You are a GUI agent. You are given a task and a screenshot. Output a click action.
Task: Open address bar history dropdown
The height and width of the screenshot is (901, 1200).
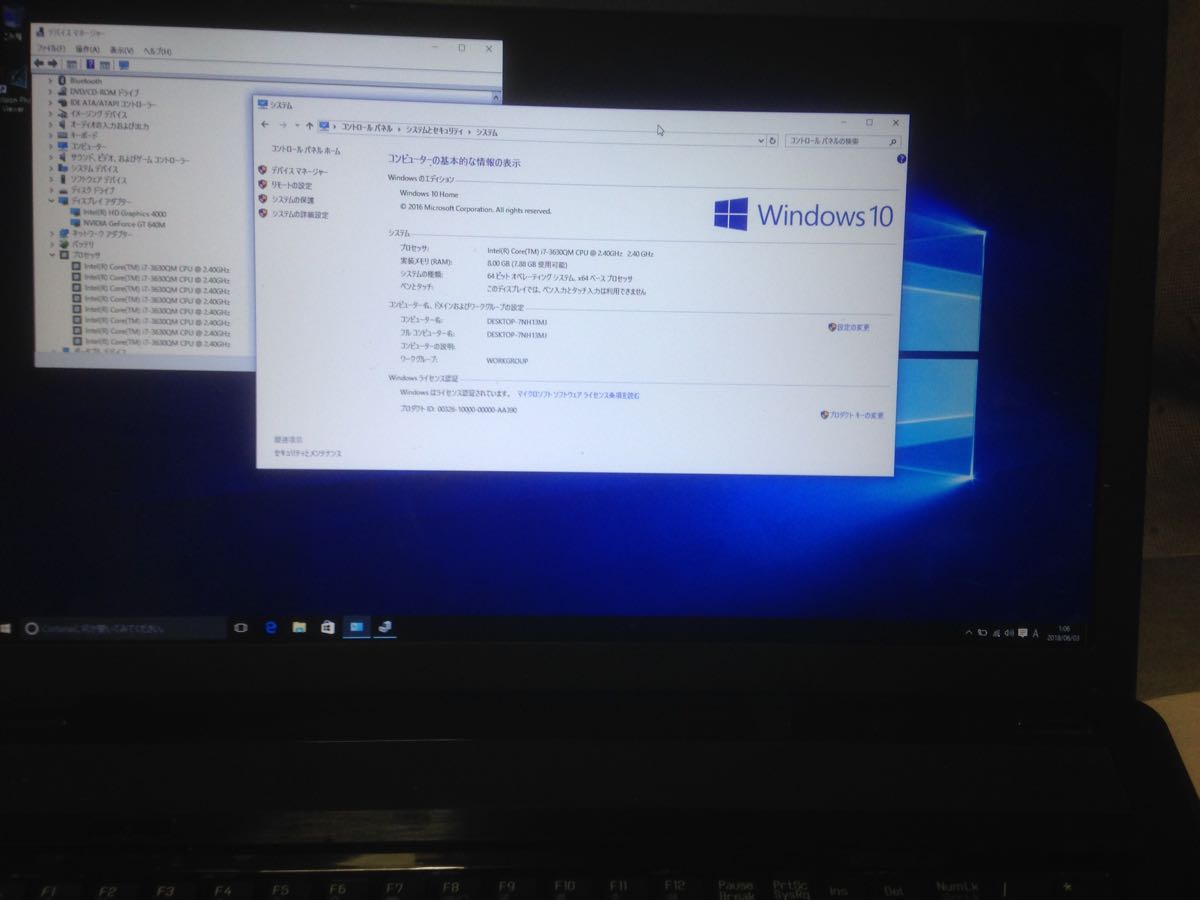tap(762, 141)
